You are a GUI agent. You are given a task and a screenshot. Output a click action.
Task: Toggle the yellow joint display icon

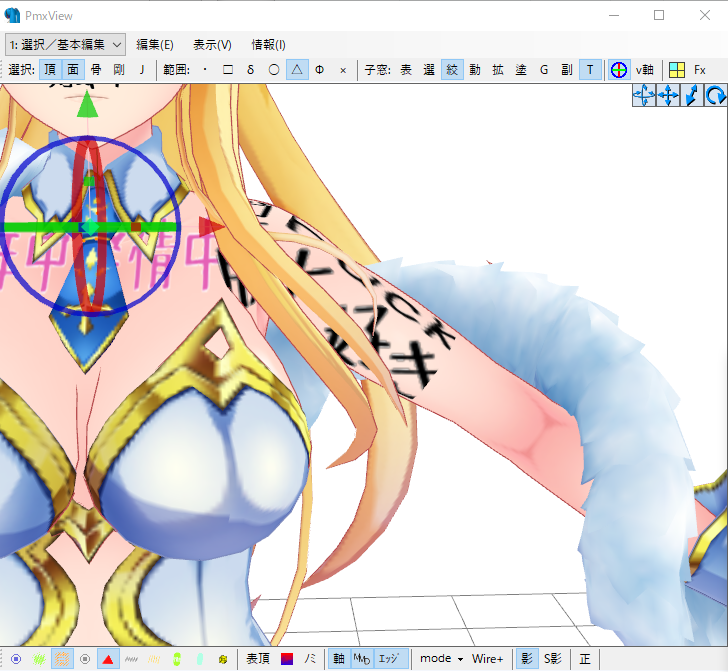point(223,659)
